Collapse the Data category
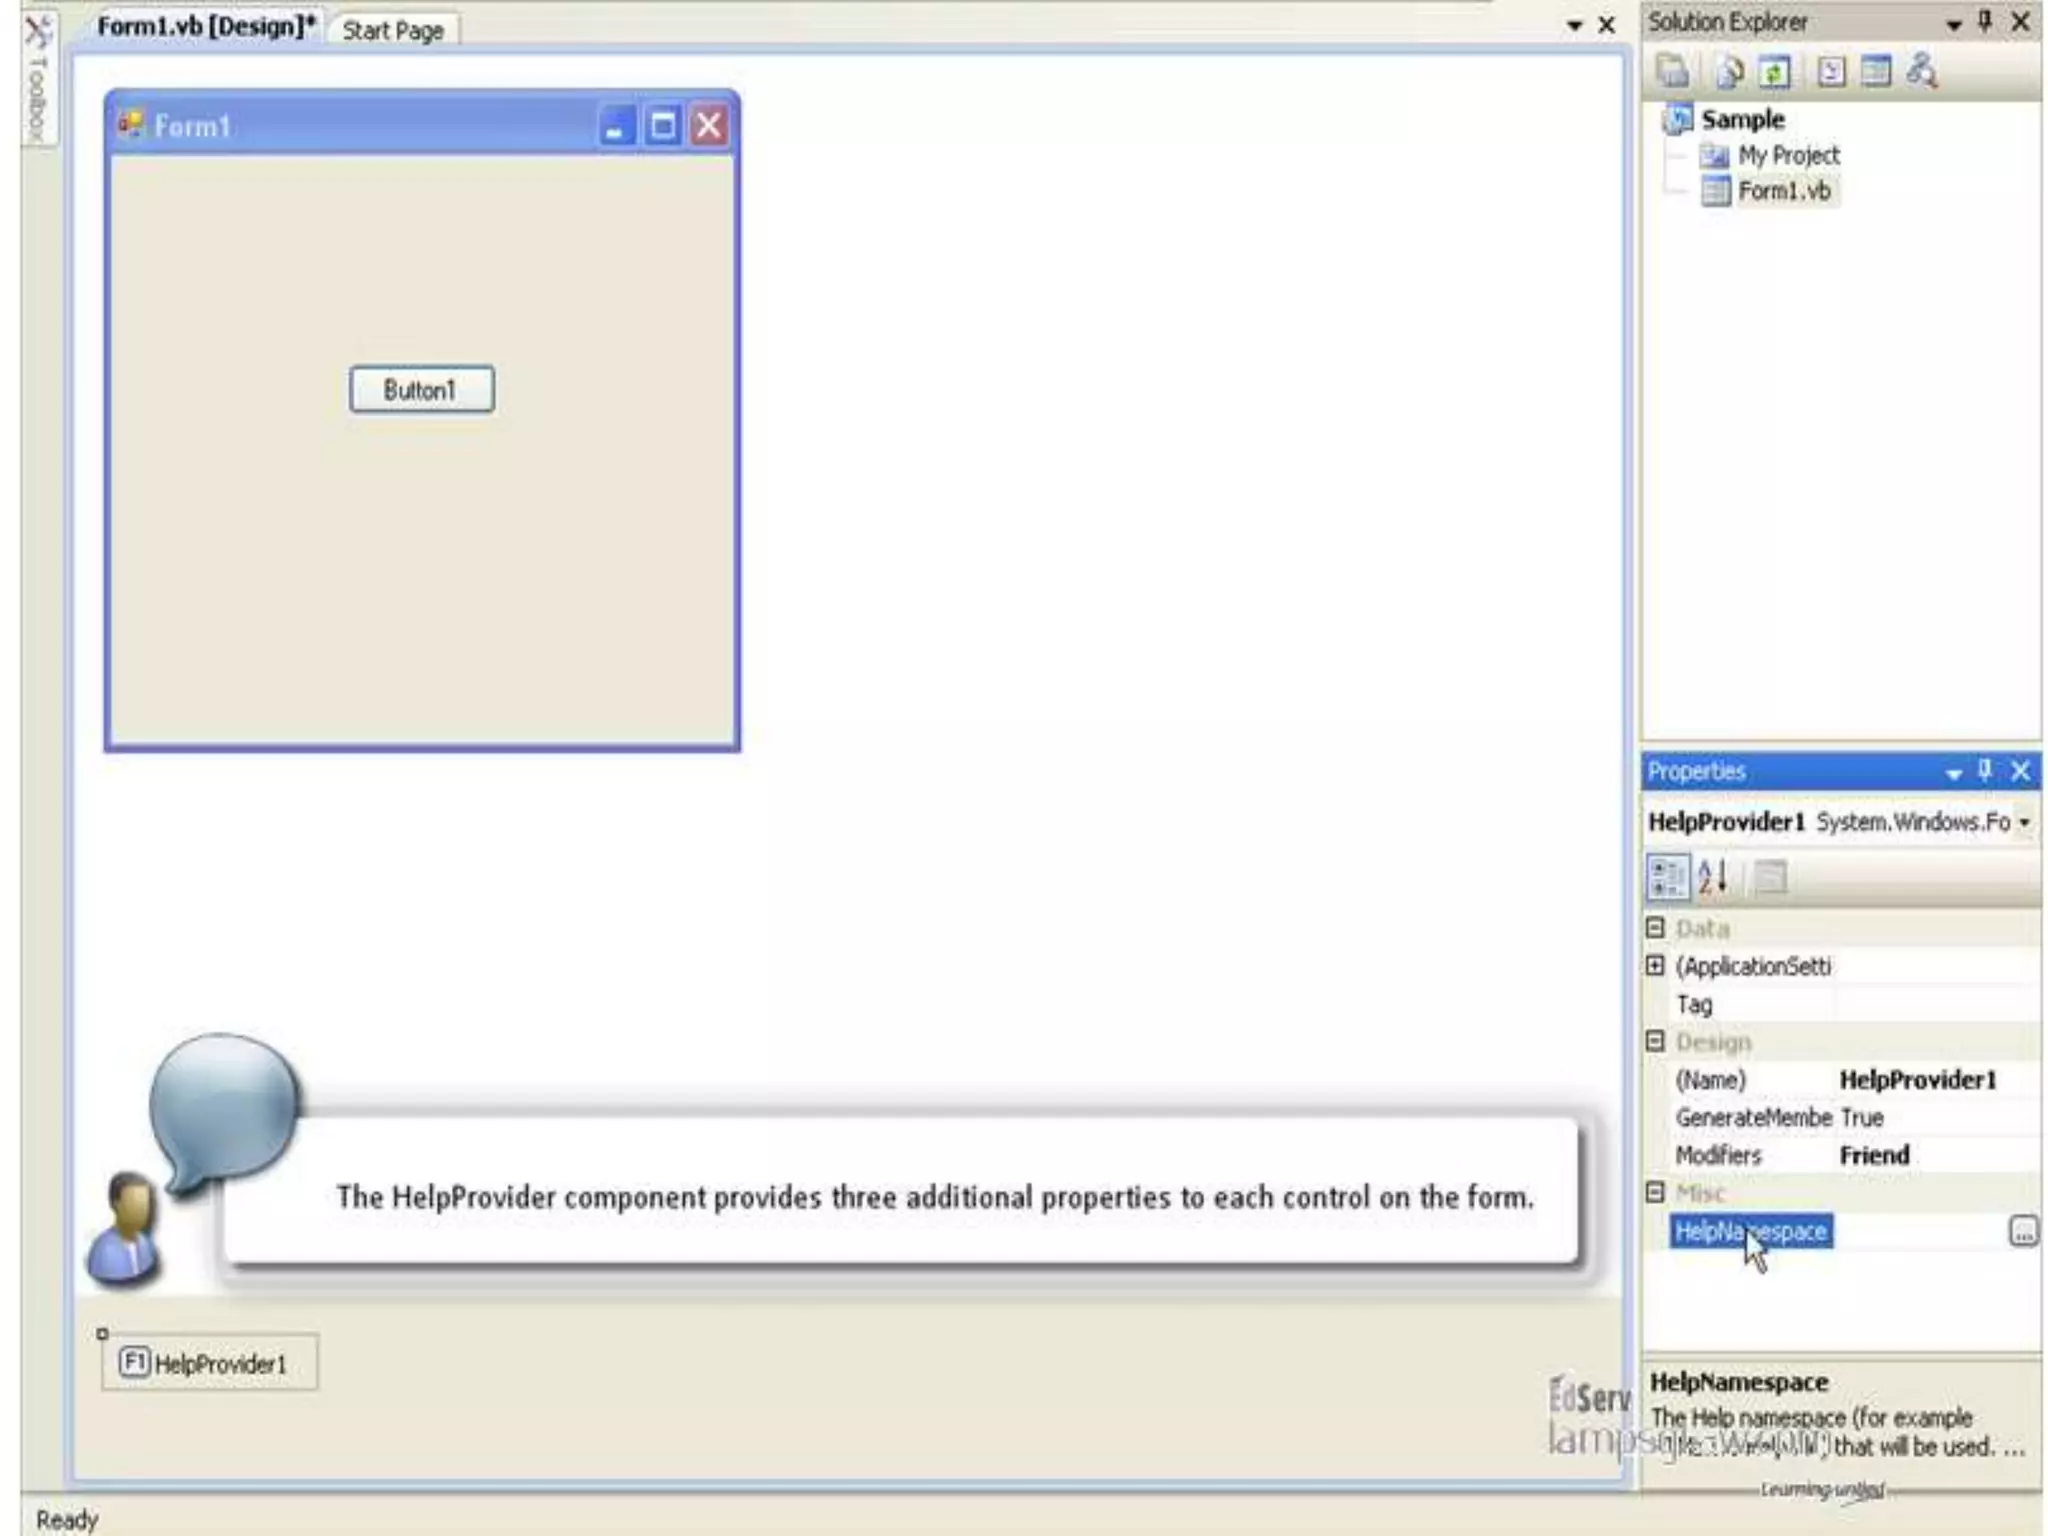 (1655, 928)
